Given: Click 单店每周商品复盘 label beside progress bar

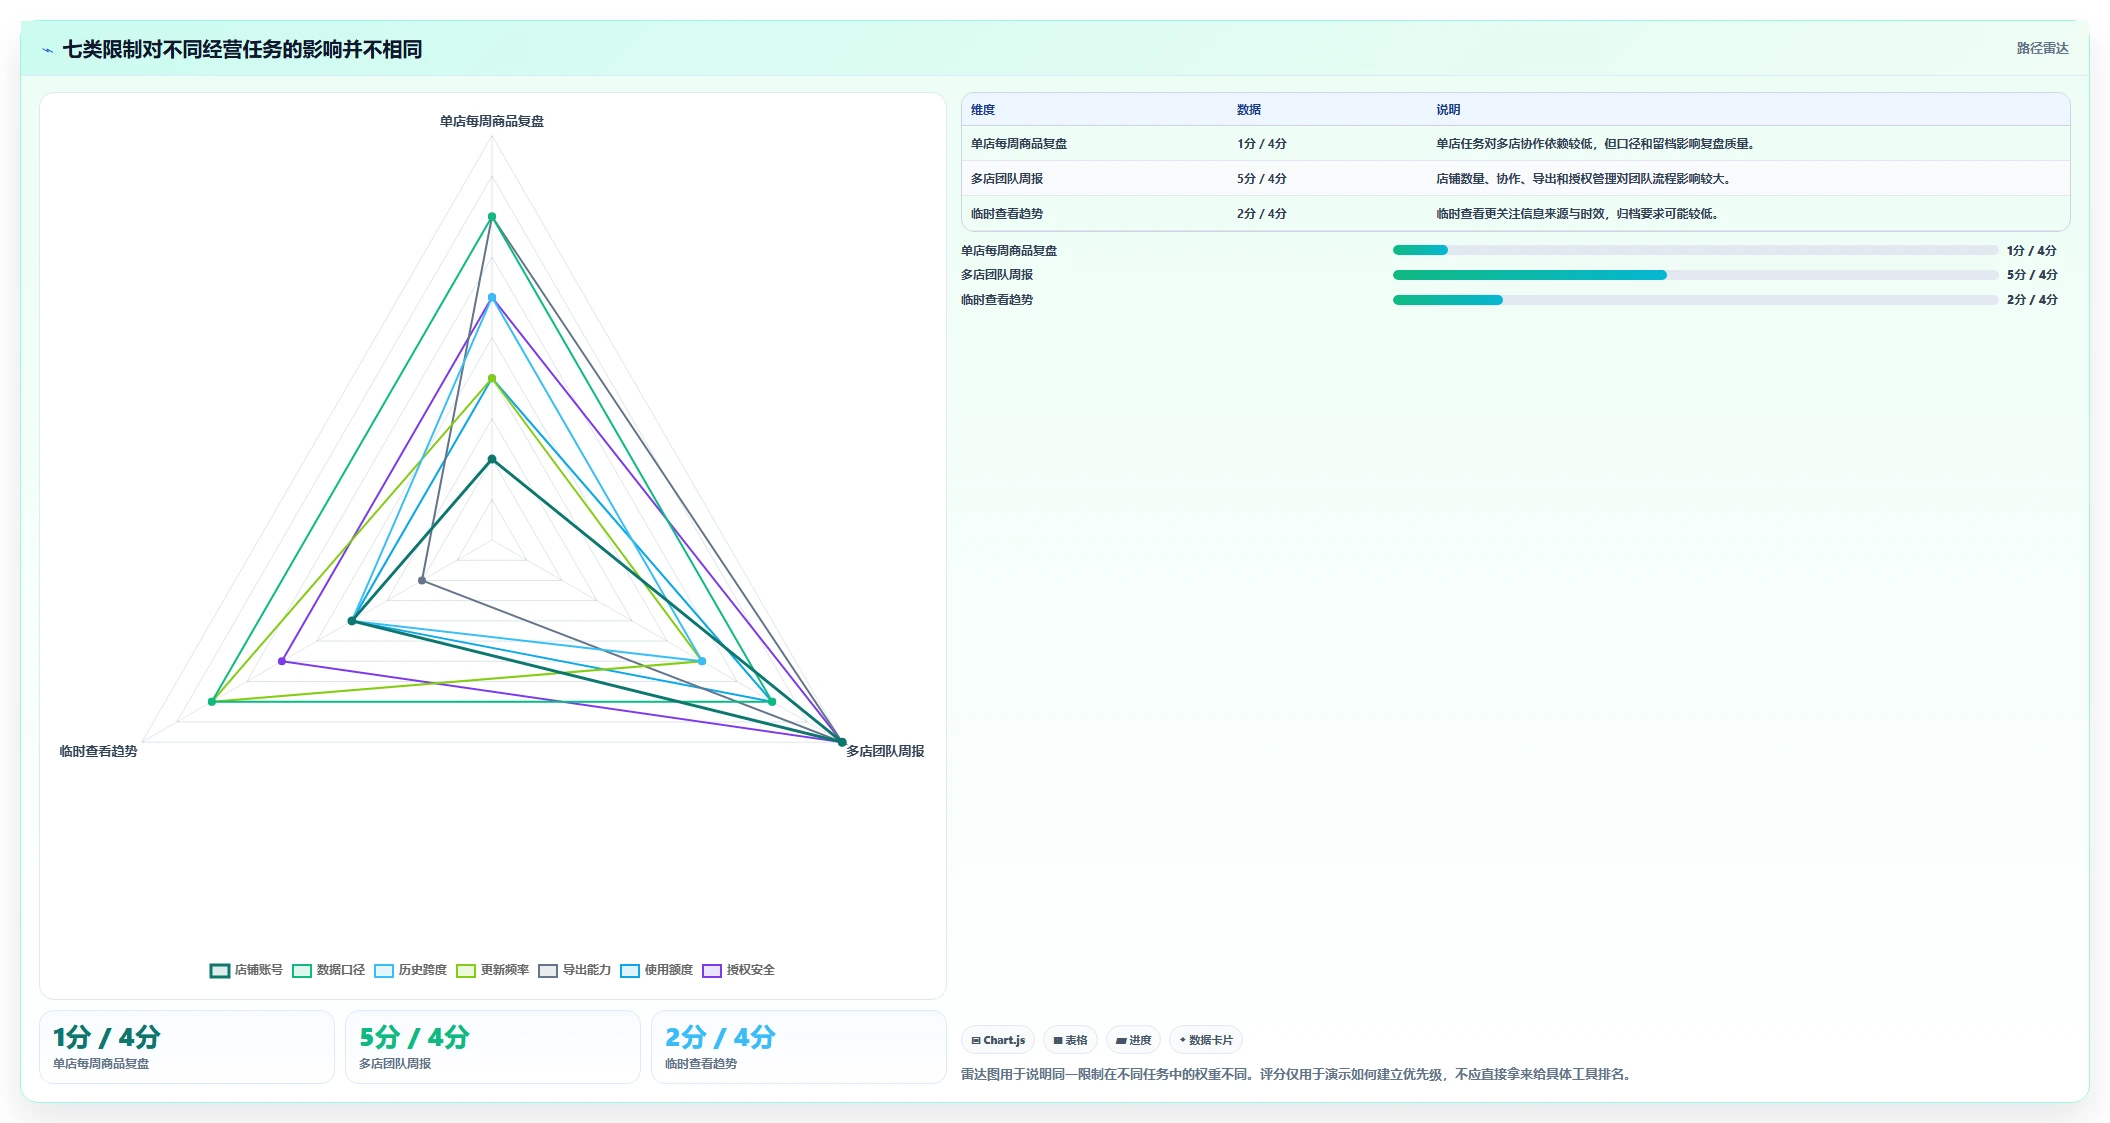Looking at the screenshot, I should 1009,251.
